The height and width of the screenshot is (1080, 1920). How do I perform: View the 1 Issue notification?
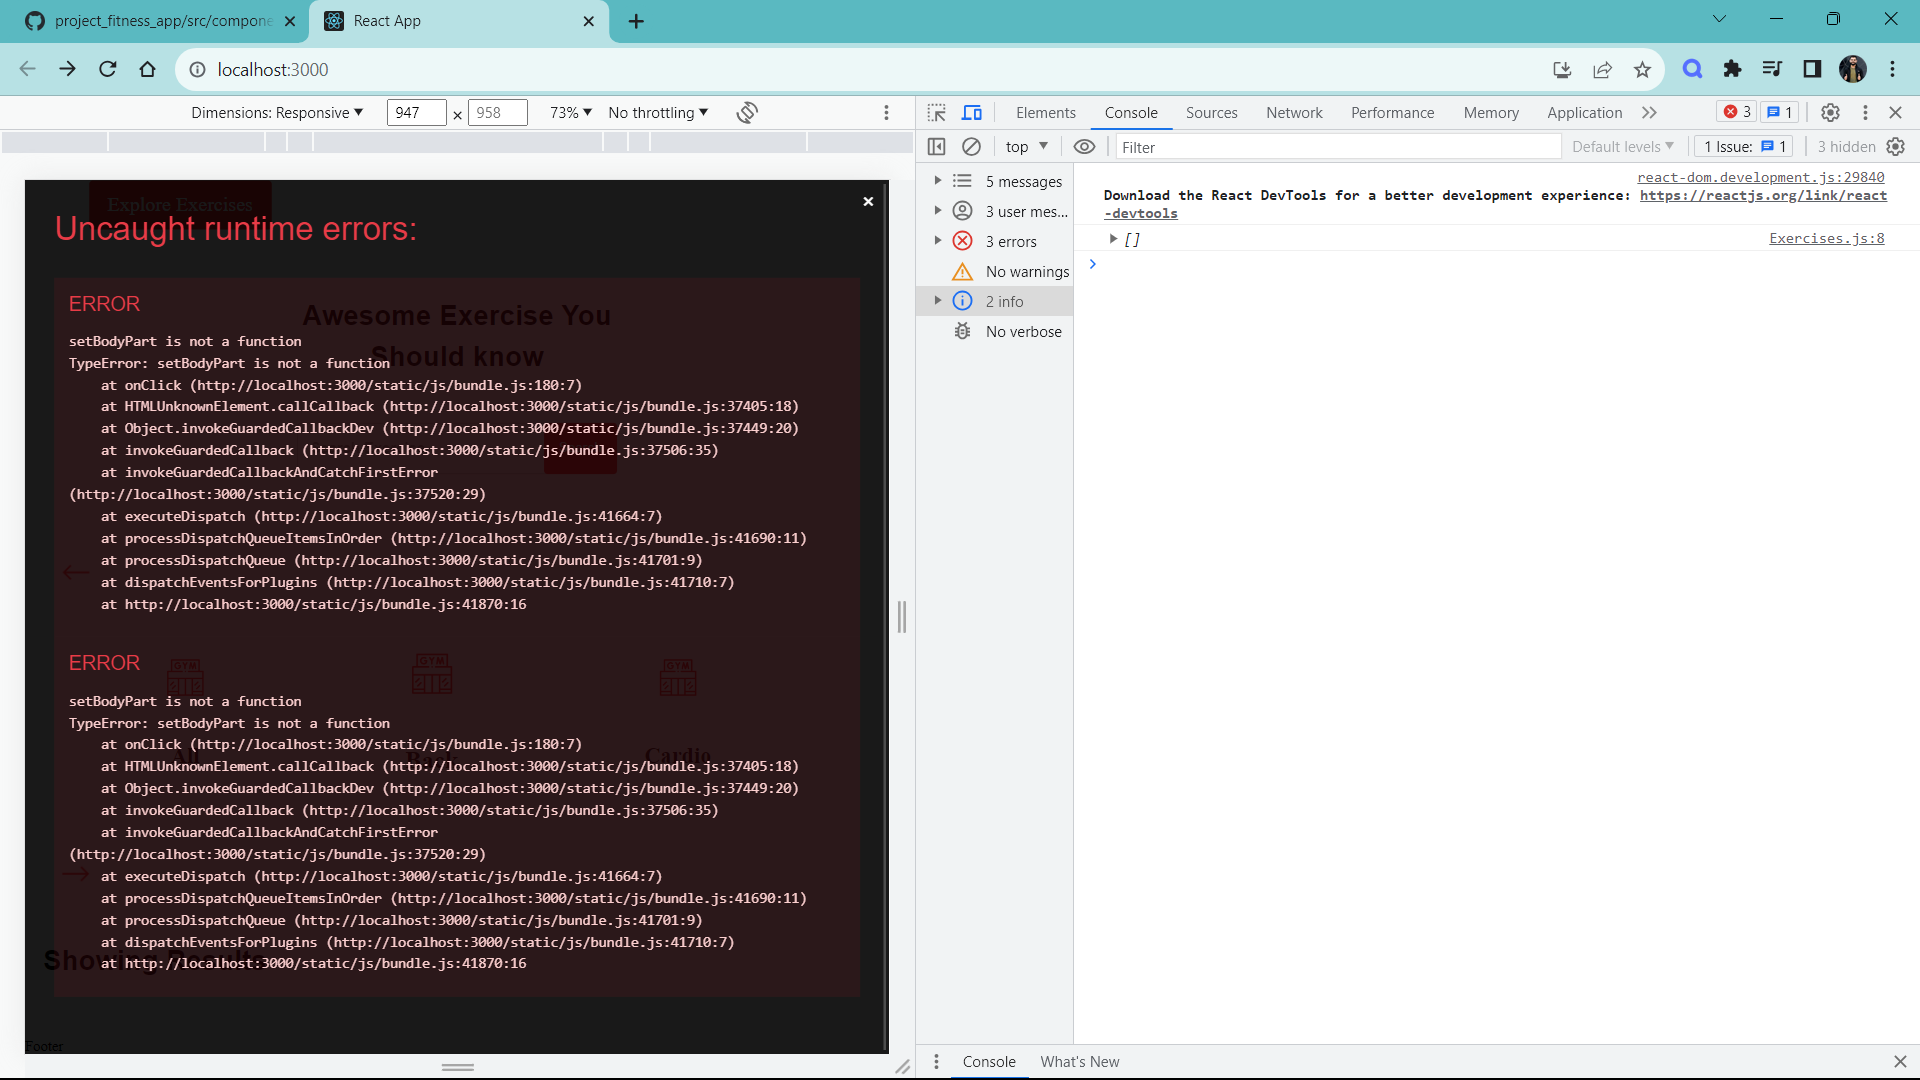click(x=1742, y=146)
